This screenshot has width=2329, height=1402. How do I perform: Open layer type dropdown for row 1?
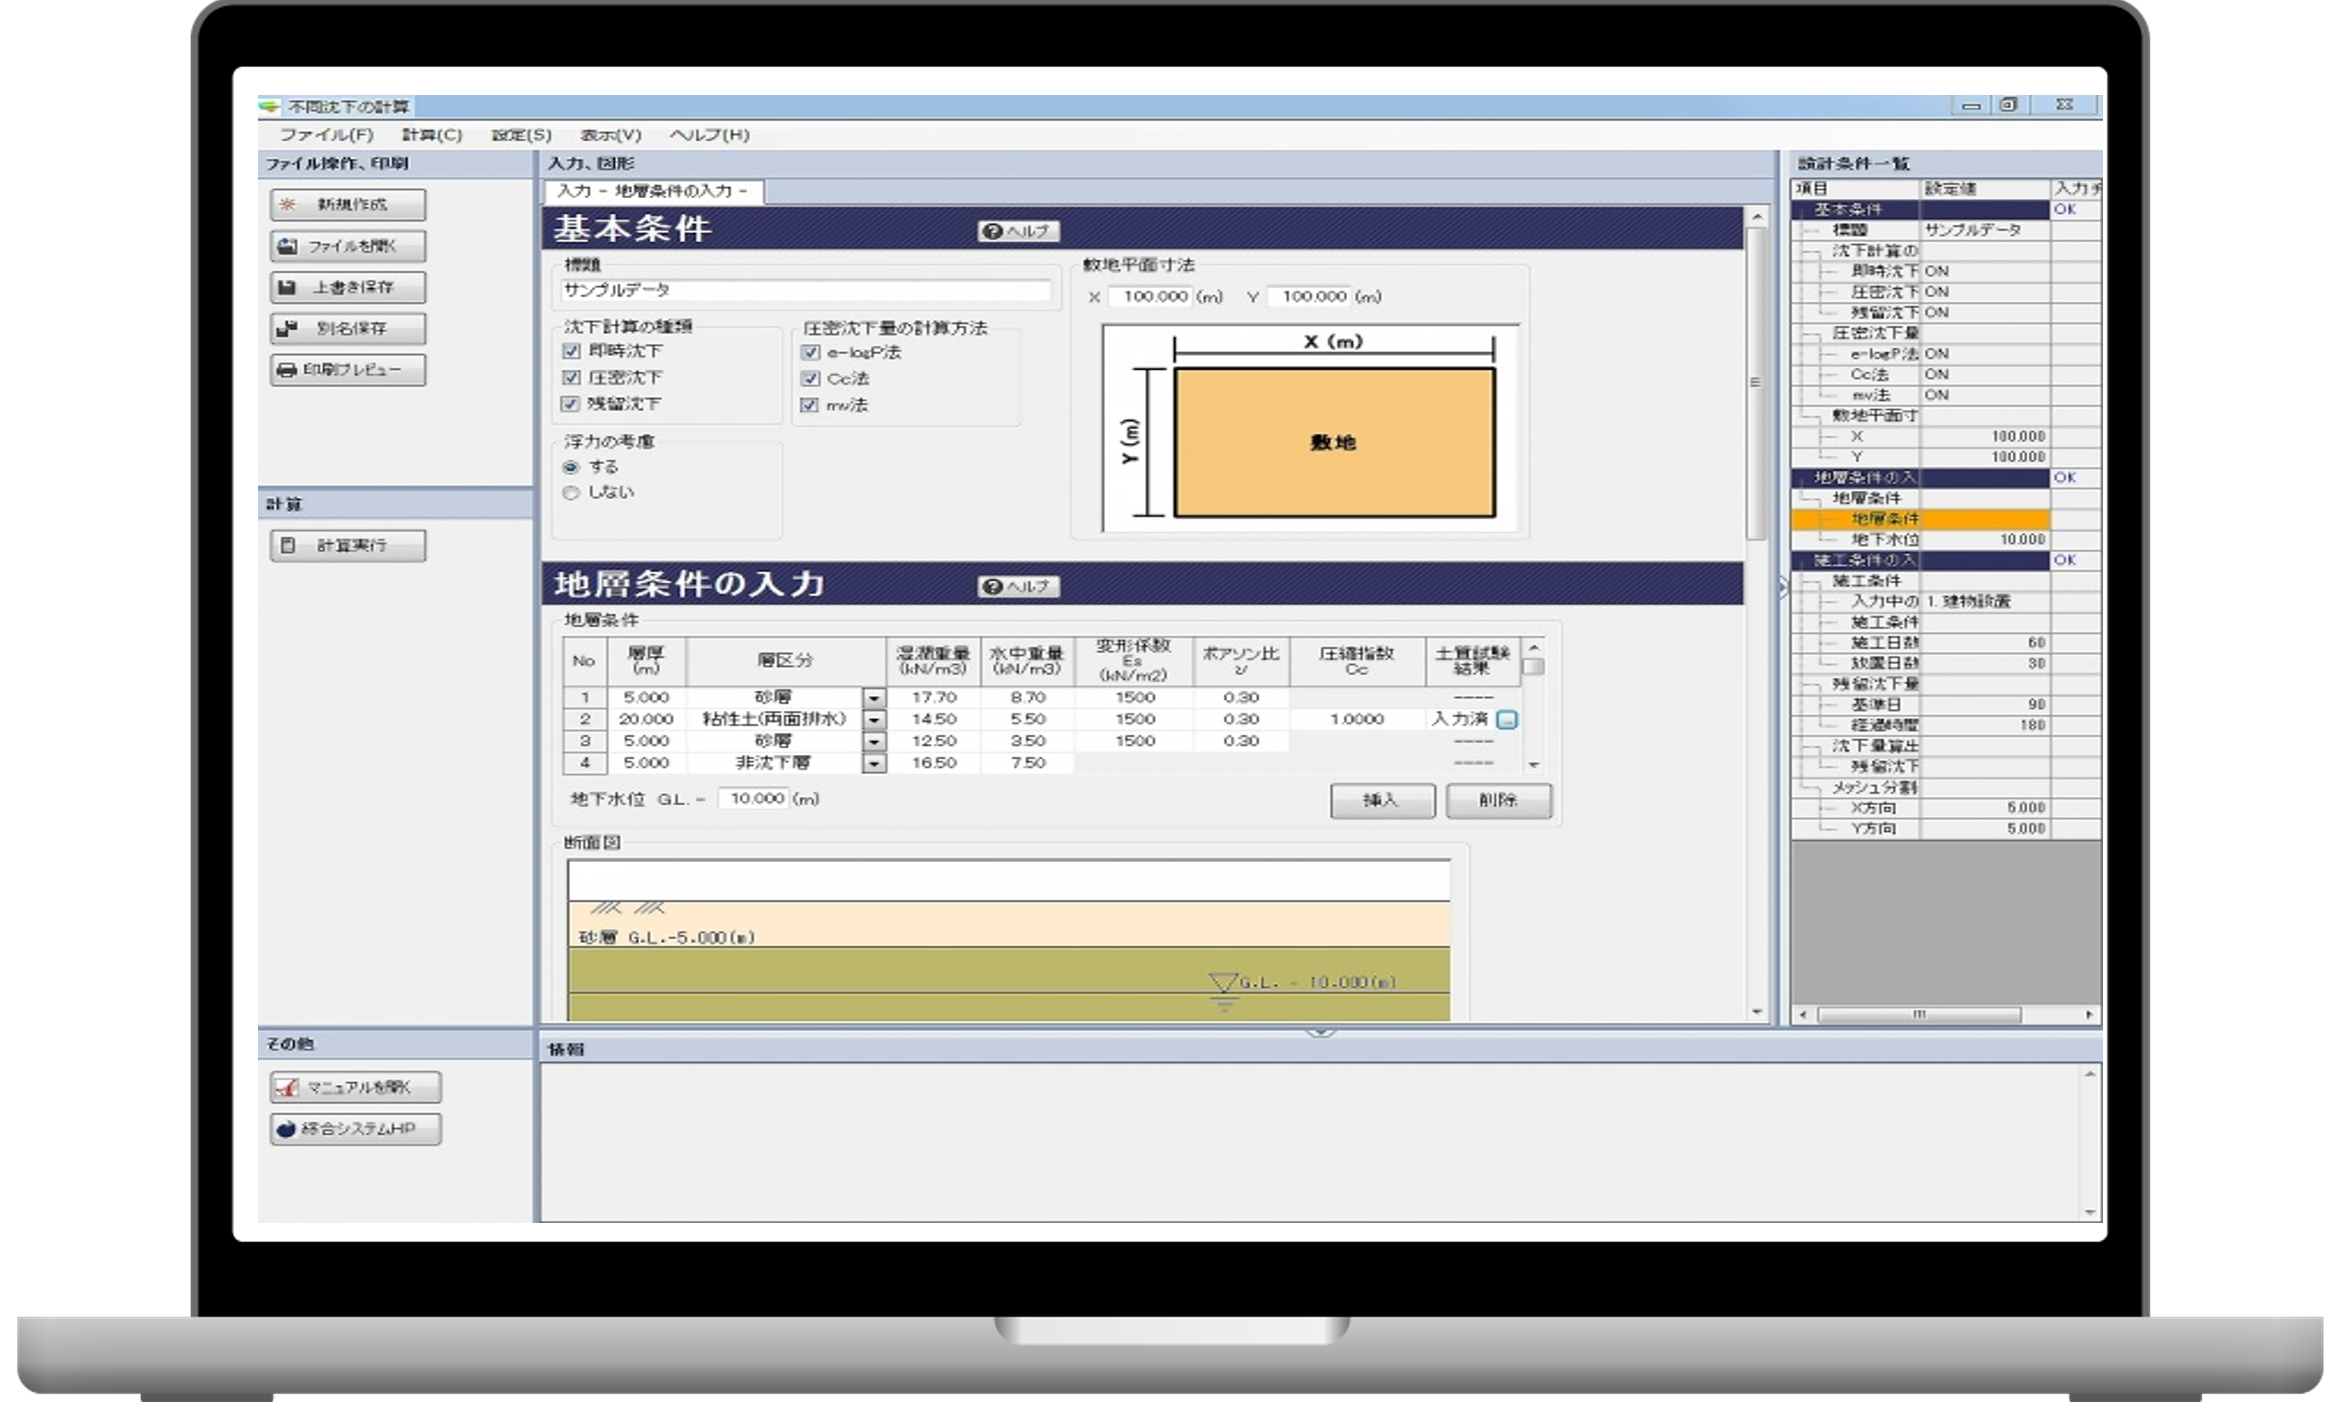point(874,698)
